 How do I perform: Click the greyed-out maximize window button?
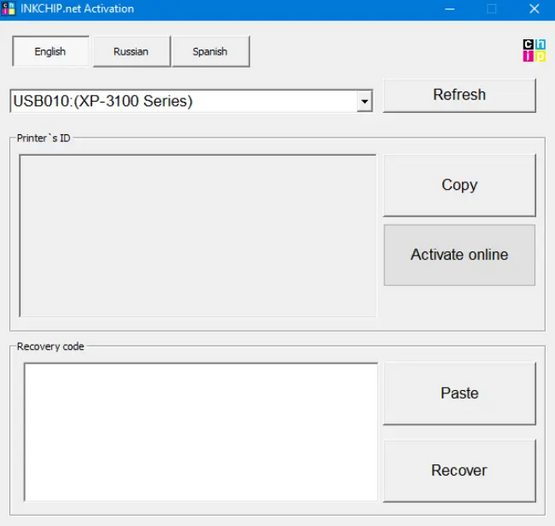492,9
